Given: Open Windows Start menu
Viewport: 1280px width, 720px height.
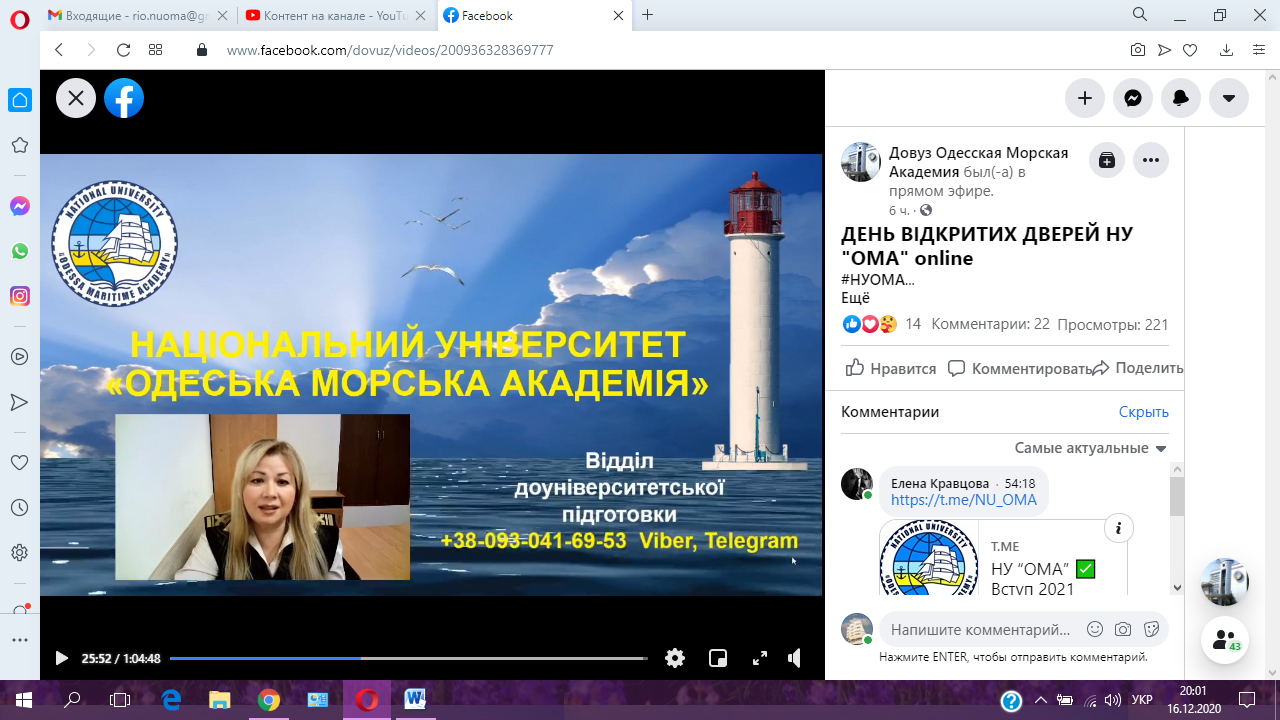Looking at the screenshot, I should [x=23, y=700].
